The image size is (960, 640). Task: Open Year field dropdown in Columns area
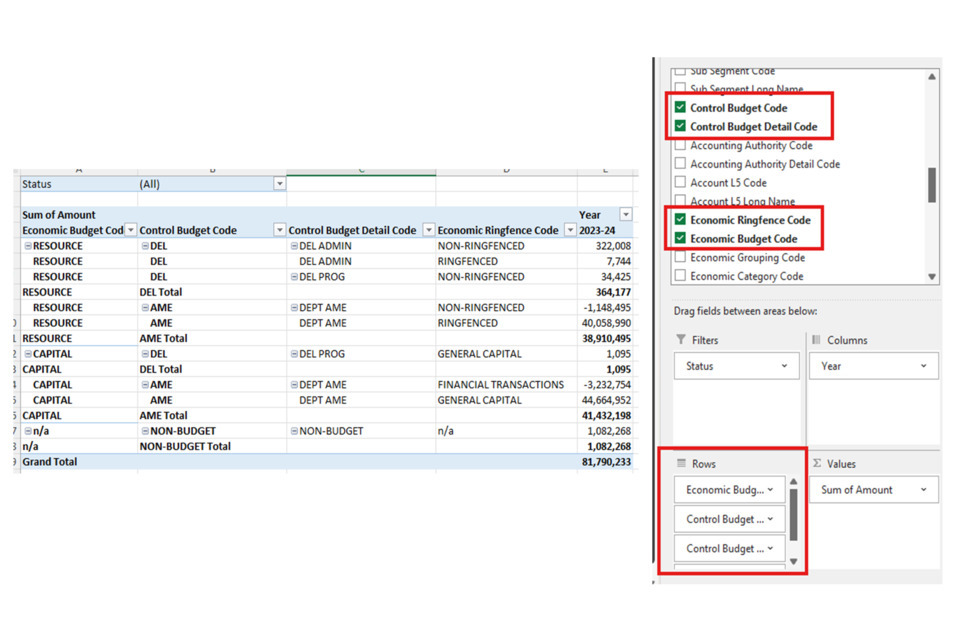tap(923, 366)
